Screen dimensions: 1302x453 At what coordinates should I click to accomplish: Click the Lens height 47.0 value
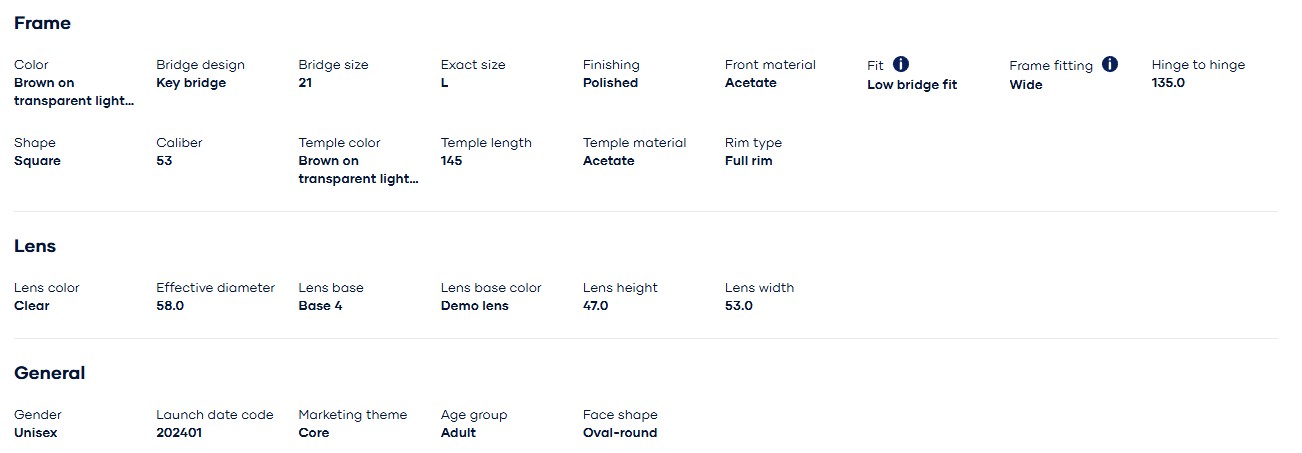[596, 306]
